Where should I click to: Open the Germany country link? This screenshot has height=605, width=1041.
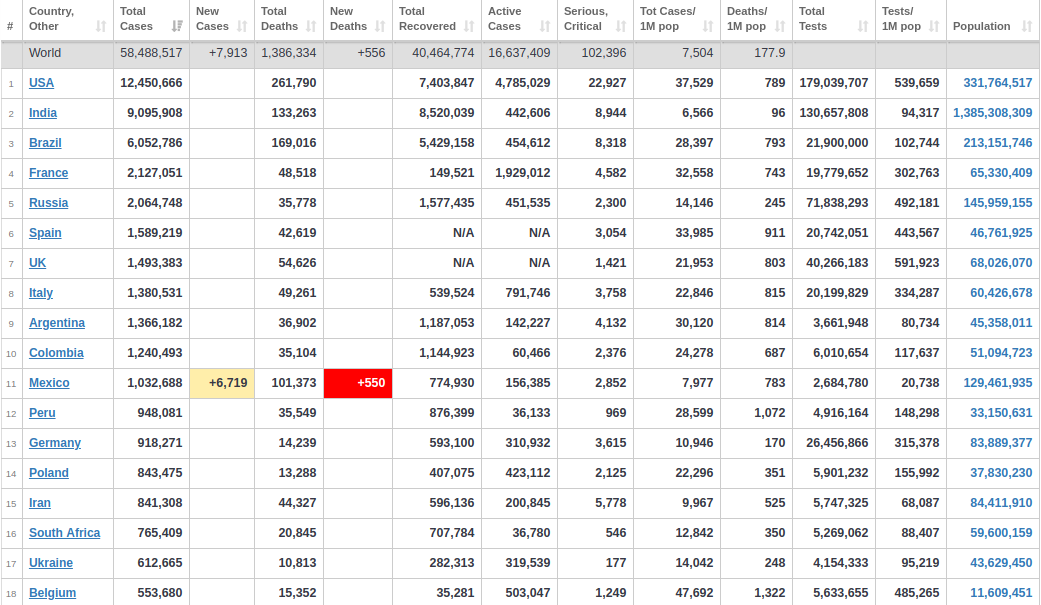pos(55,443)
